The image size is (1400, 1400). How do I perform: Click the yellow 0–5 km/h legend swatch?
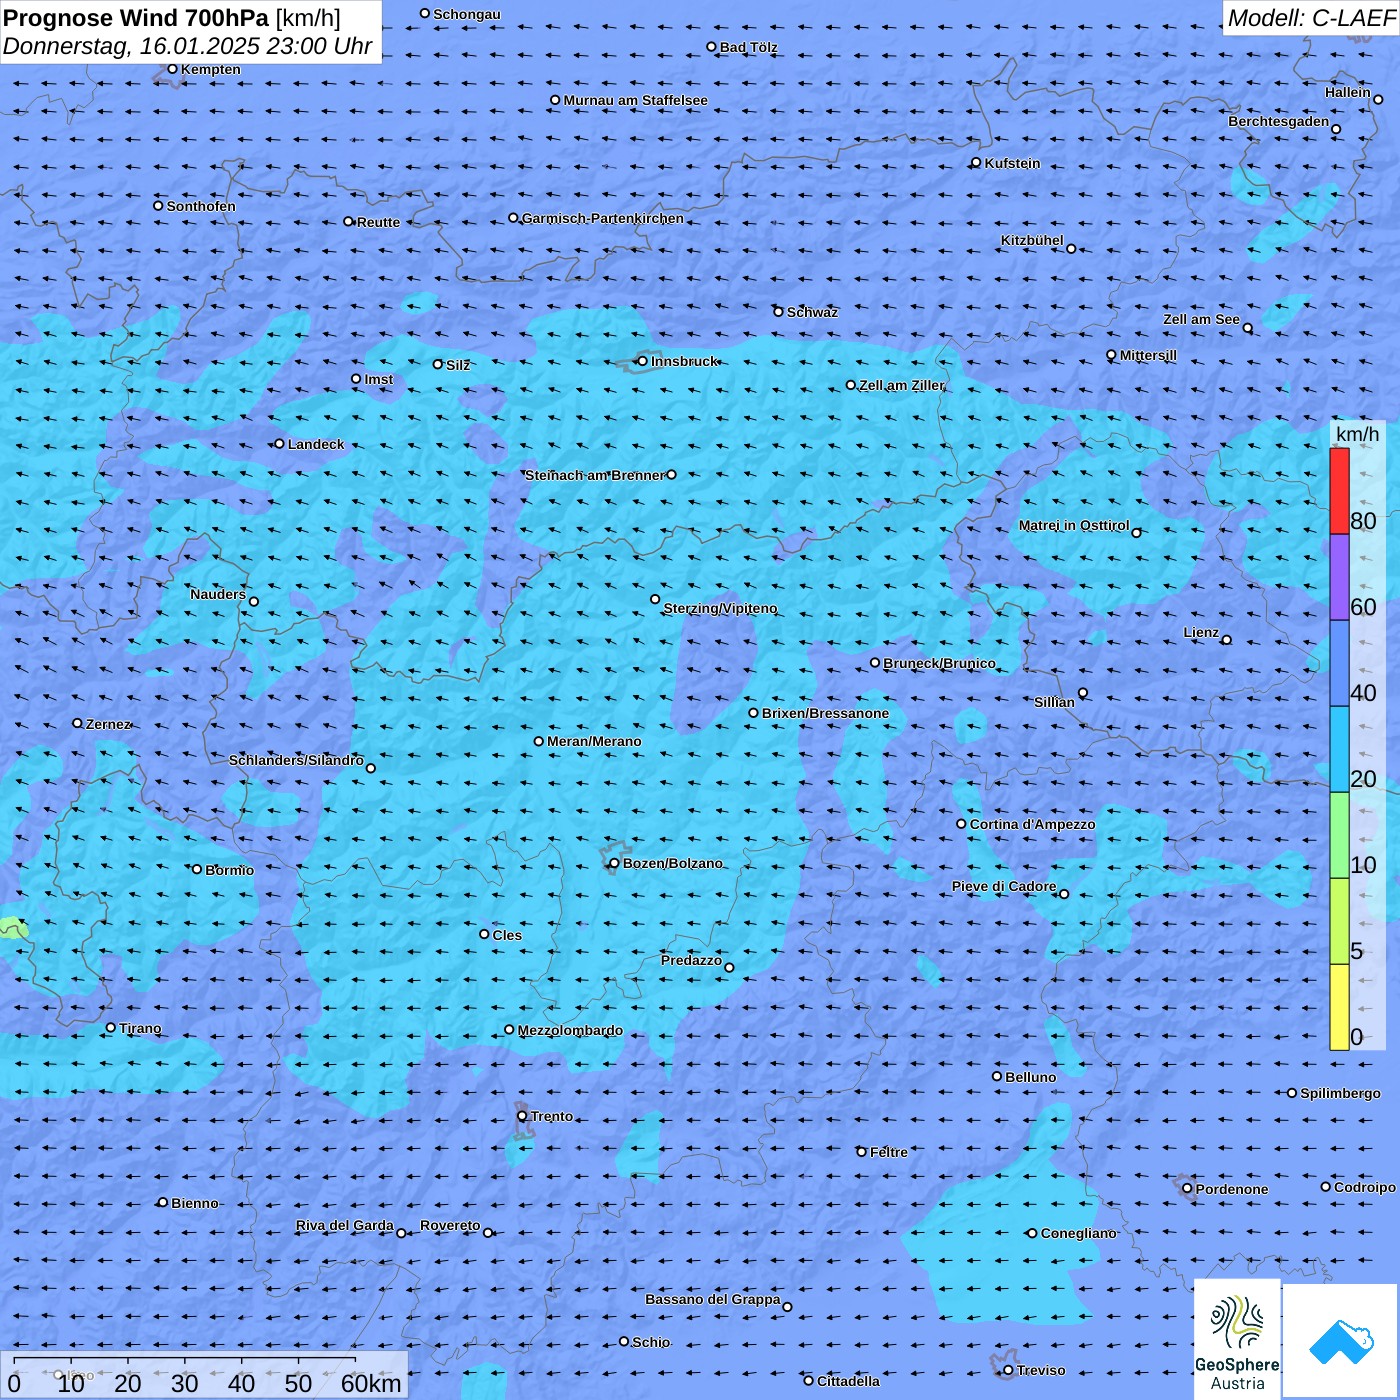pyautogui.click(x=1339, y=1007)
